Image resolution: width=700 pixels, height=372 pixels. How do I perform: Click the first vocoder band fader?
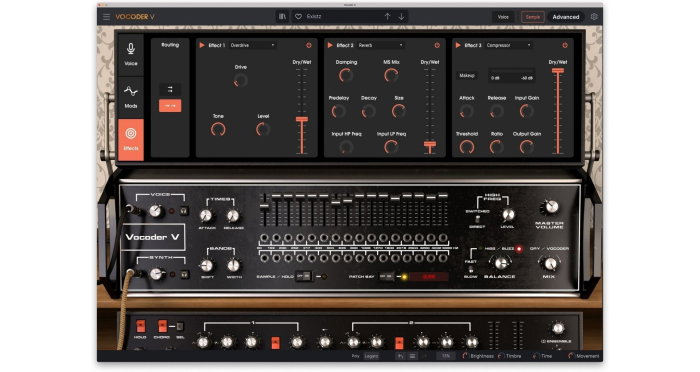point(264,206)
